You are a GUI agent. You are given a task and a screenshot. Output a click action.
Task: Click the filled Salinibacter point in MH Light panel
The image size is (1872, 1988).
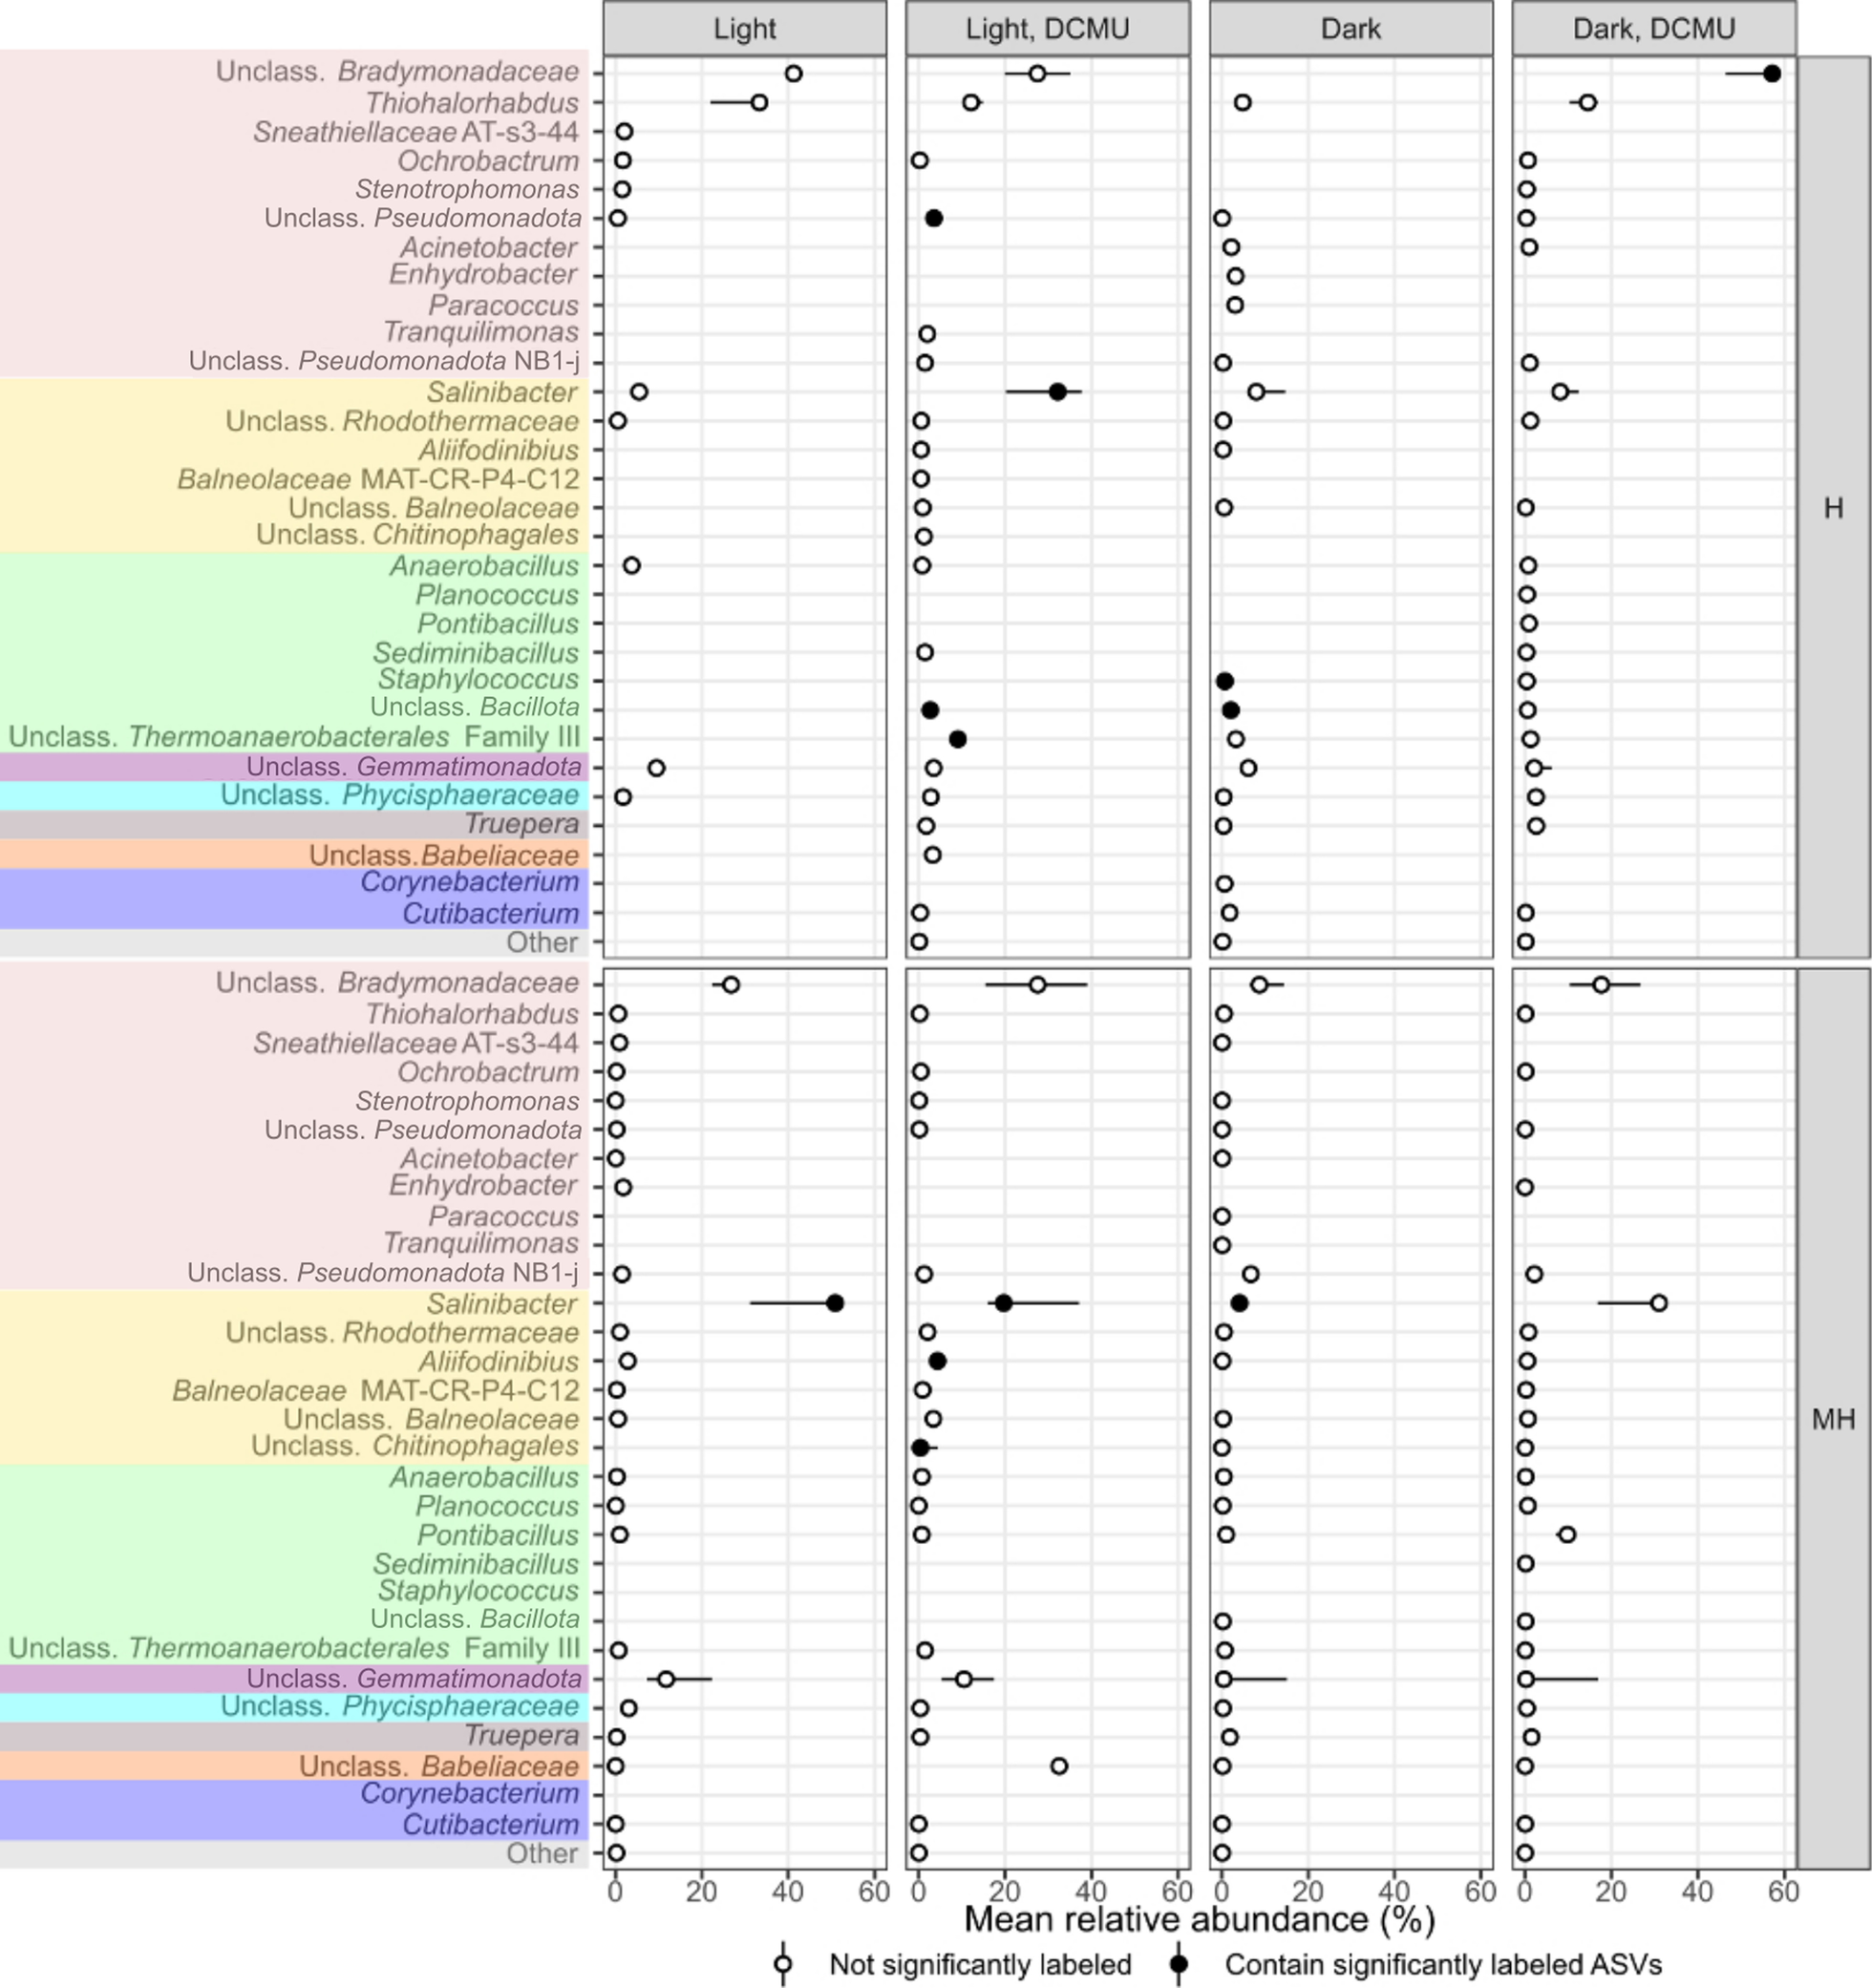[x=835, y=1303]
